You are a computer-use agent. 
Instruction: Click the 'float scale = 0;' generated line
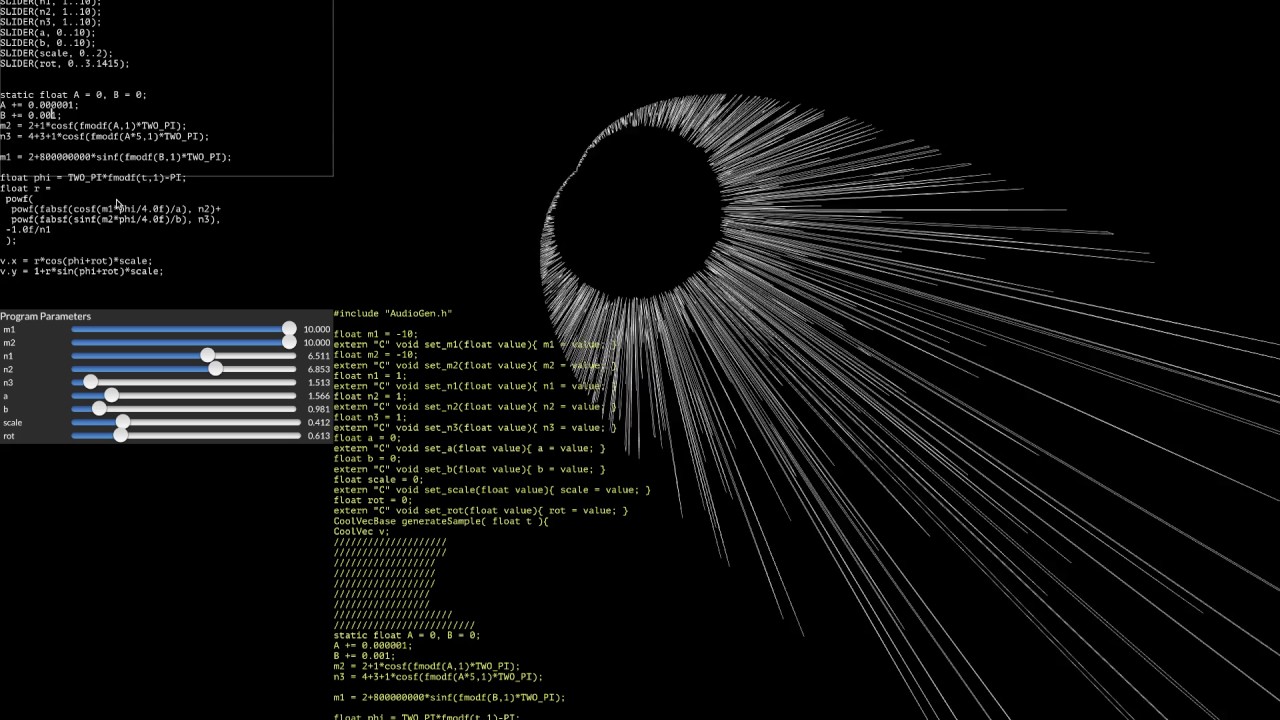(379, 479)
